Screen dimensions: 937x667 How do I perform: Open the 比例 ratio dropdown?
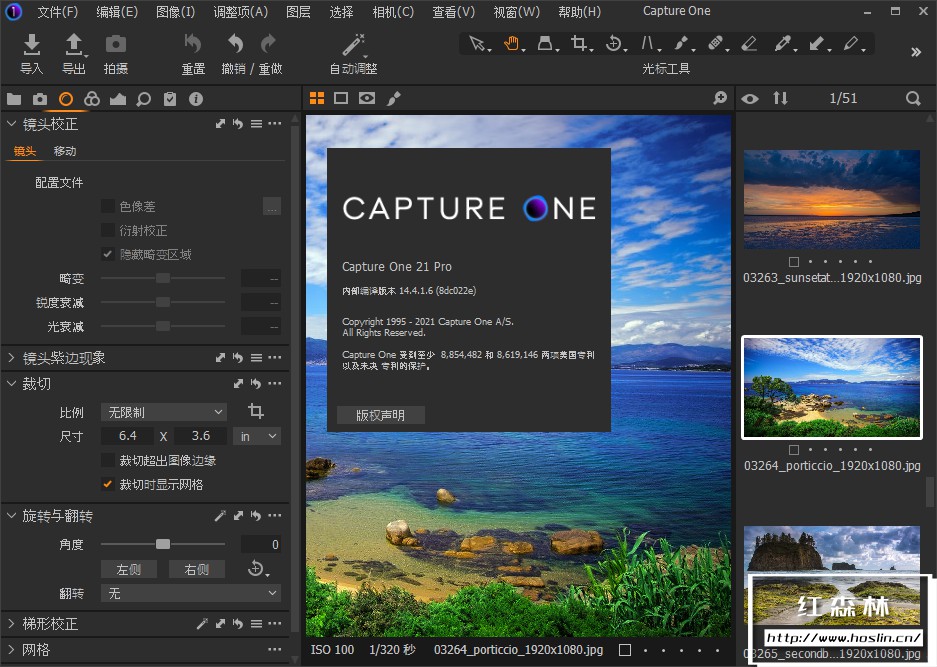[164, 412]
